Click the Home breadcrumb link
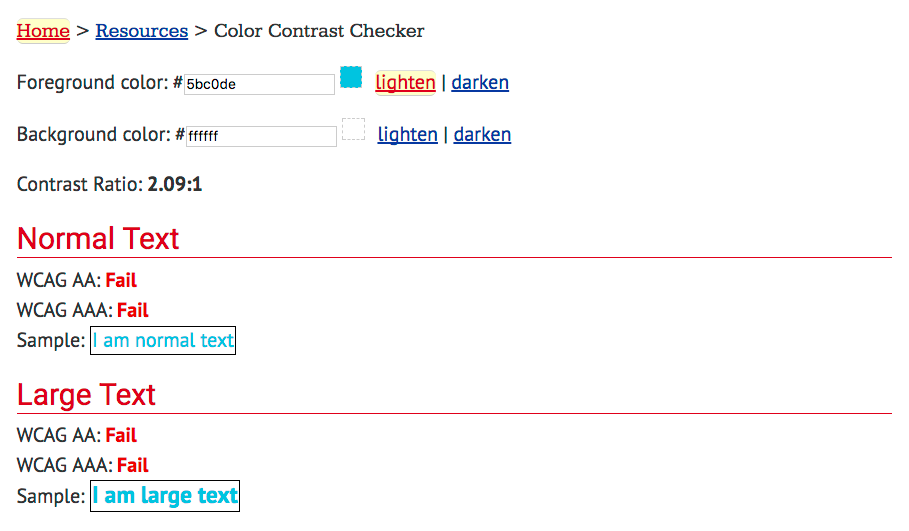909x531 pixels. coord(43,31)
